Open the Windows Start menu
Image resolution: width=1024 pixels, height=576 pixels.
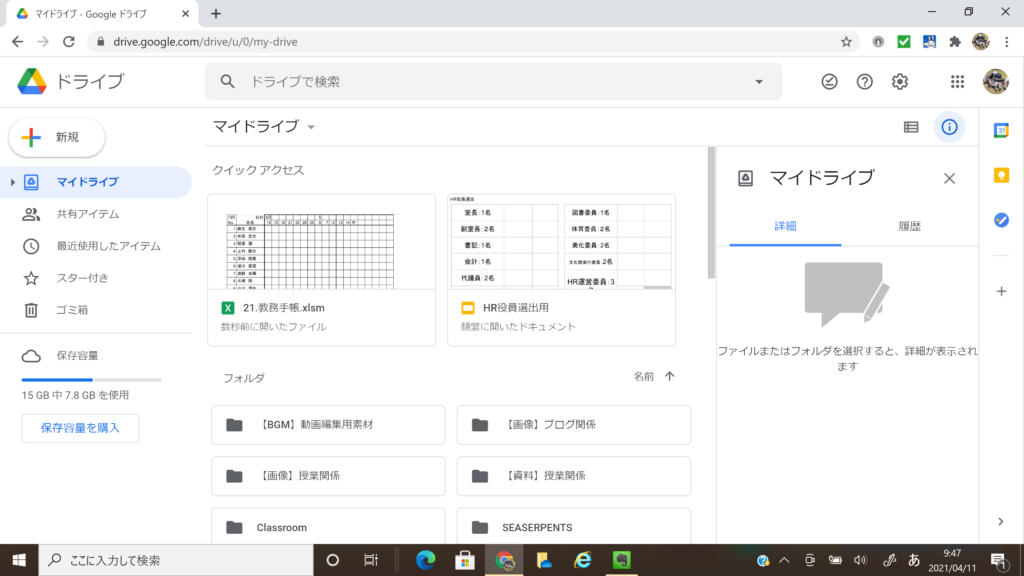(19, 560)
